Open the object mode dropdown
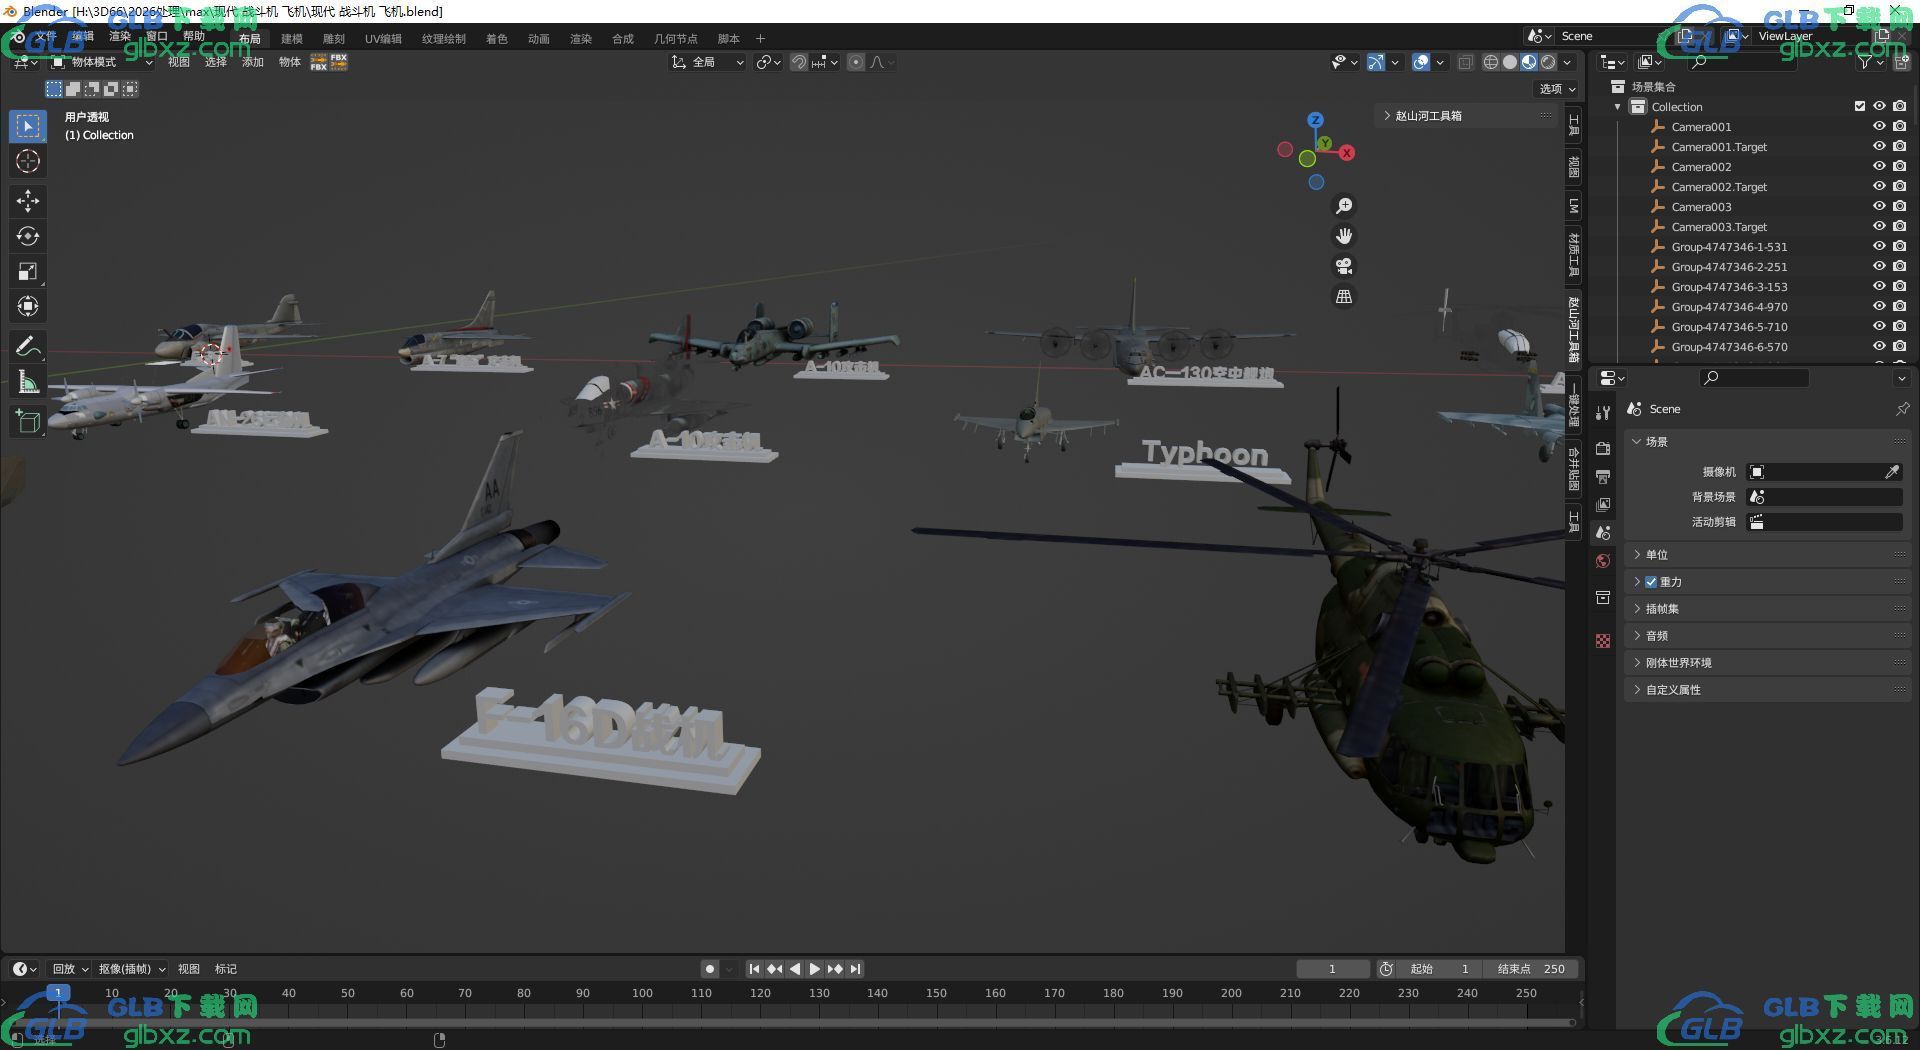1920x1050 pixels. tap(102, 62)
